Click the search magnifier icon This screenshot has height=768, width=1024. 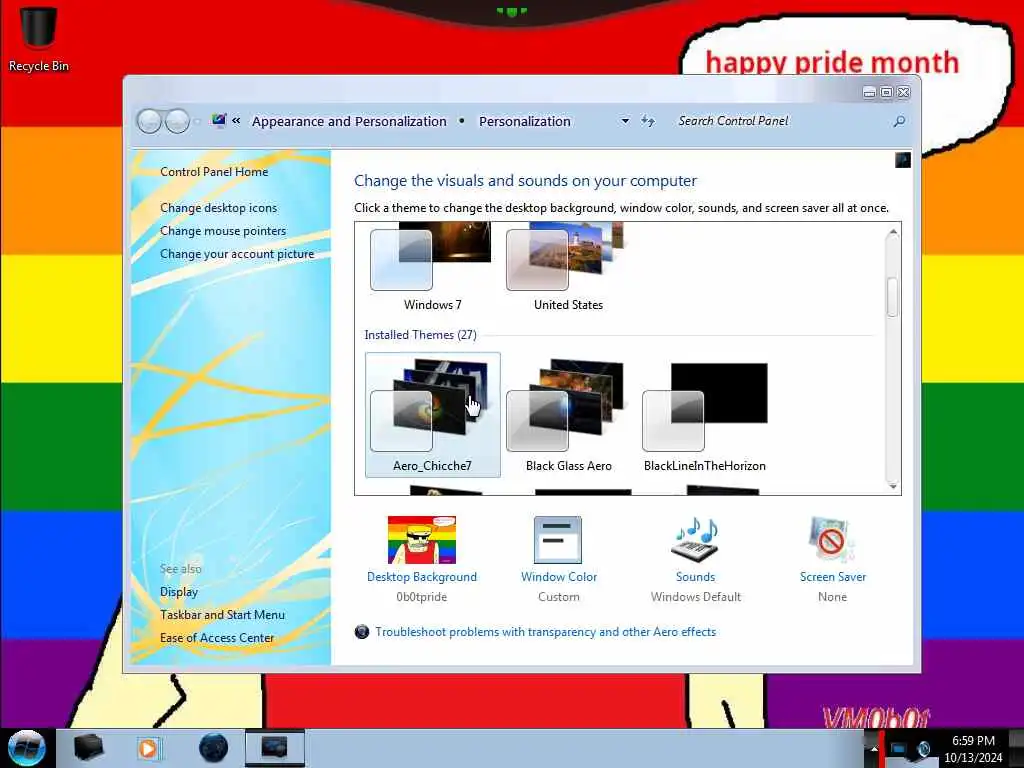(899, 121)
